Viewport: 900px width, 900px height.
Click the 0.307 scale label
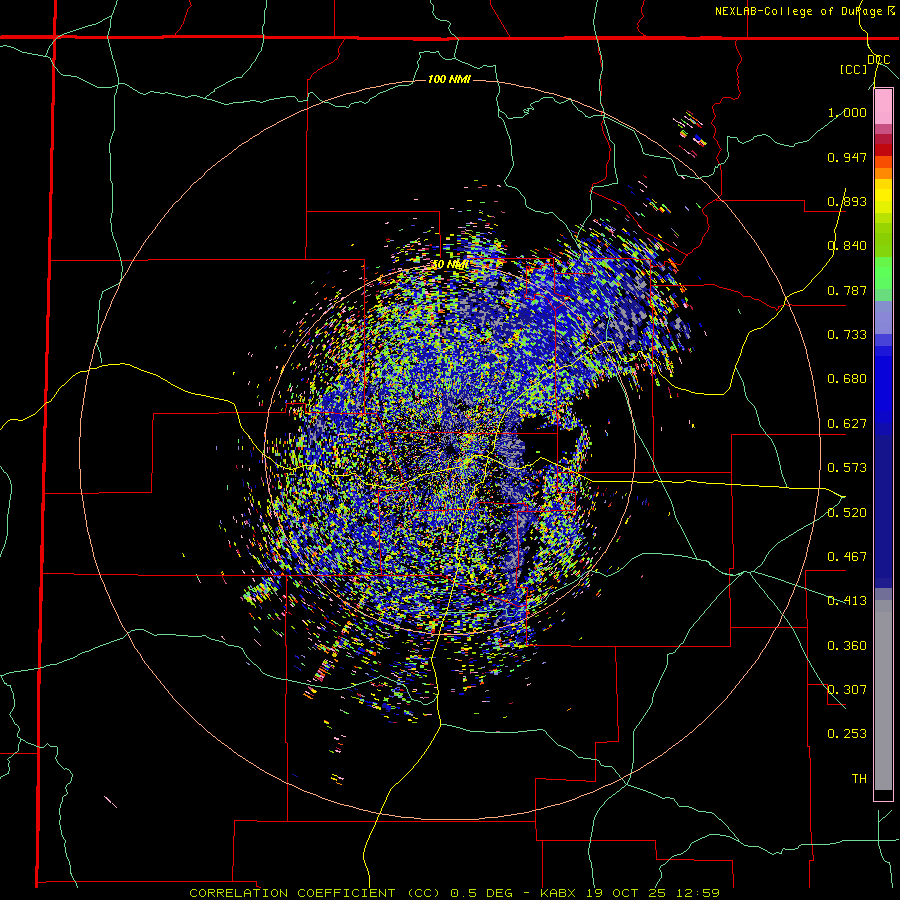(847, 690)
